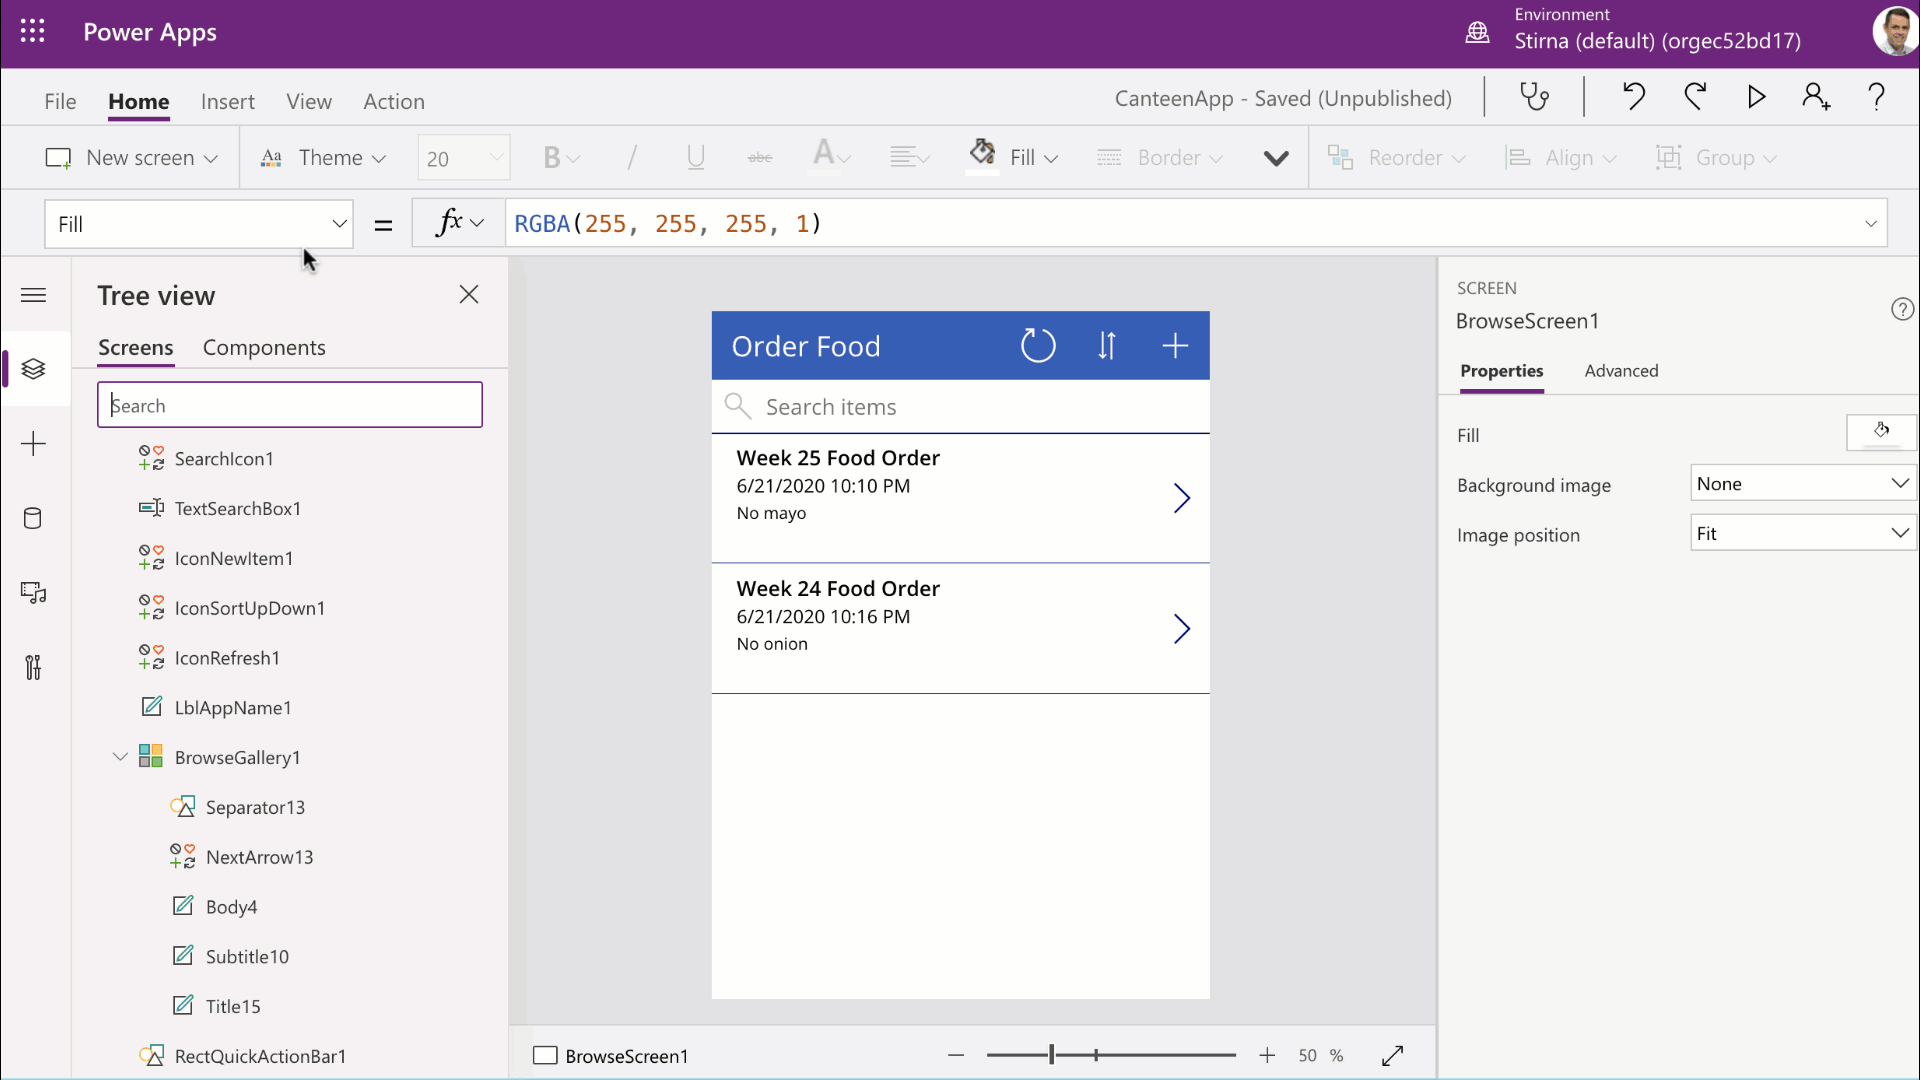Open the app launcher waffle icon
The width and height of the screenshot is (1920, 1080).
(32, 32)
